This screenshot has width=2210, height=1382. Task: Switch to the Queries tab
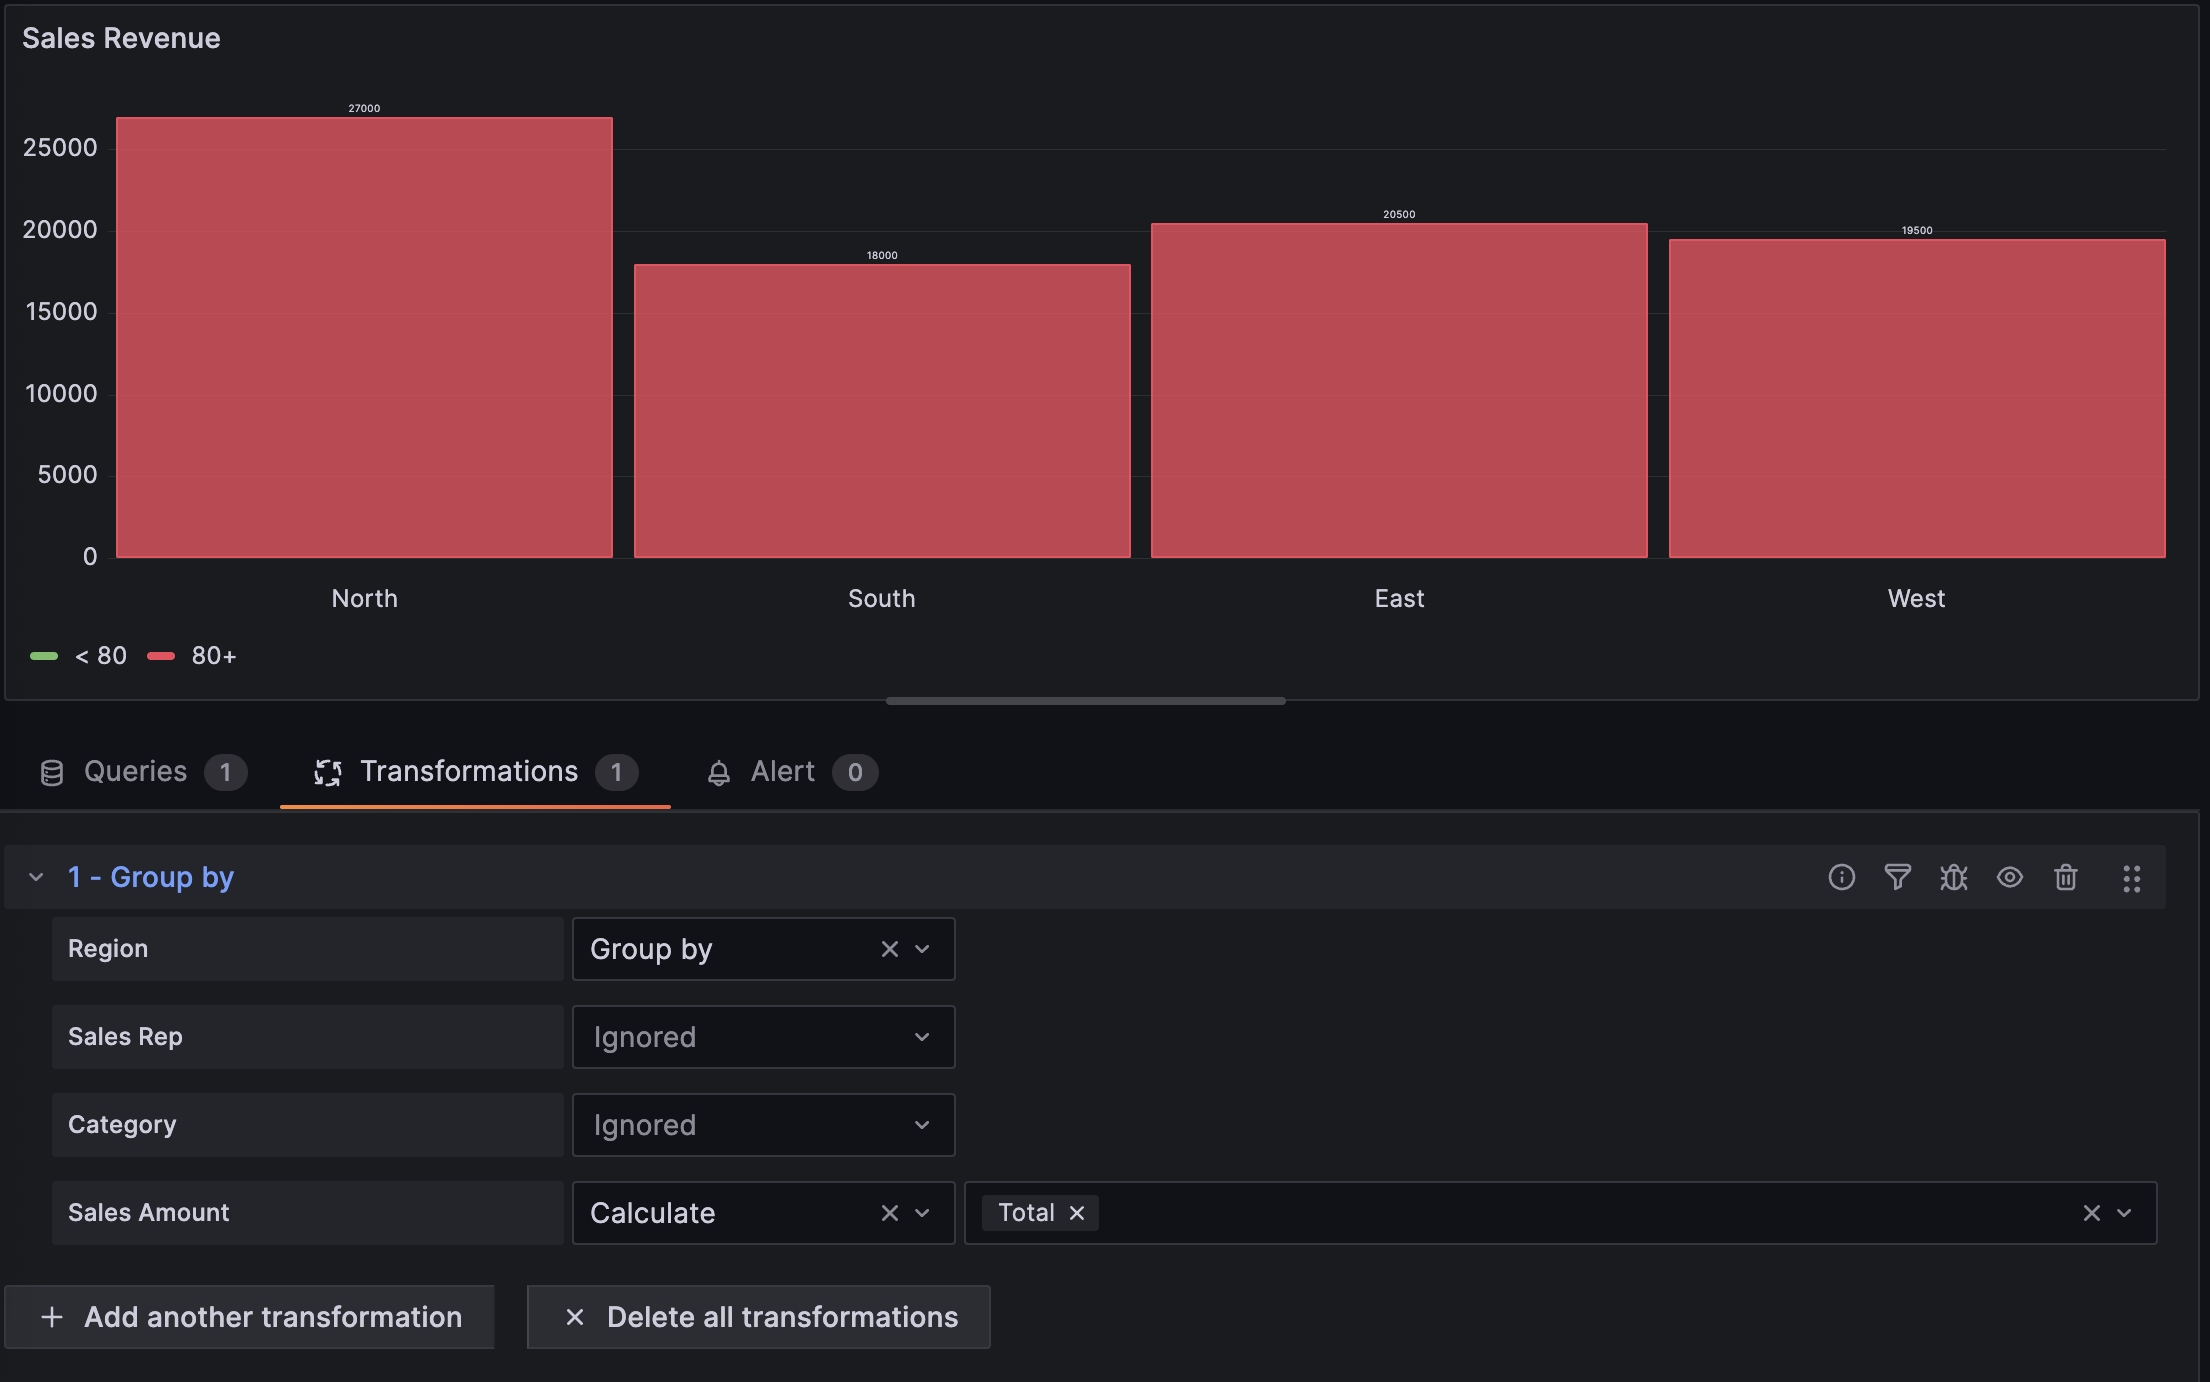click(x=135, y=771)
